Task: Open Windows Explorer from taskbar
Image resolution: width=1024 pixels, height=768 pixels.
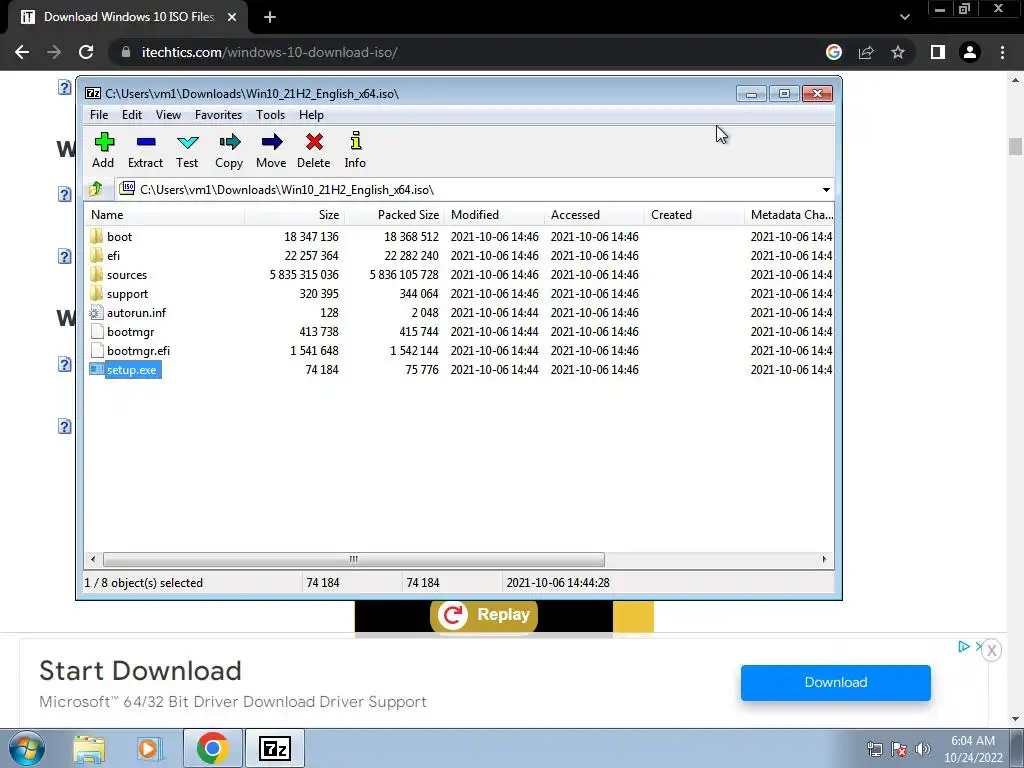Action: coord(89,748)
